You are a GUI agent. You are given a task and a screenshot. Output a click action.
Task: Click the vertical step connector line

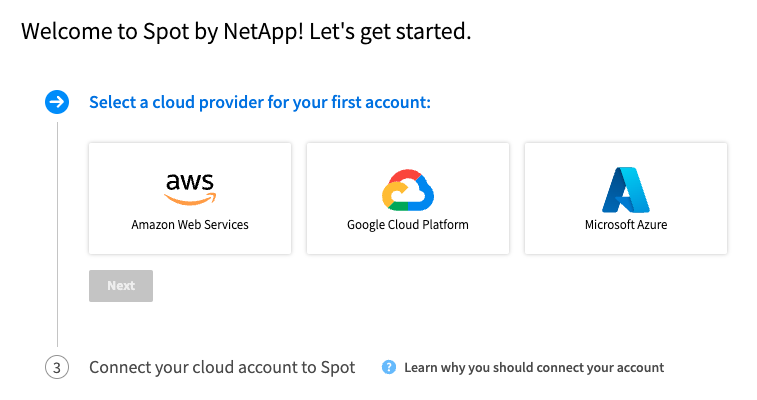tap(57, 234)
